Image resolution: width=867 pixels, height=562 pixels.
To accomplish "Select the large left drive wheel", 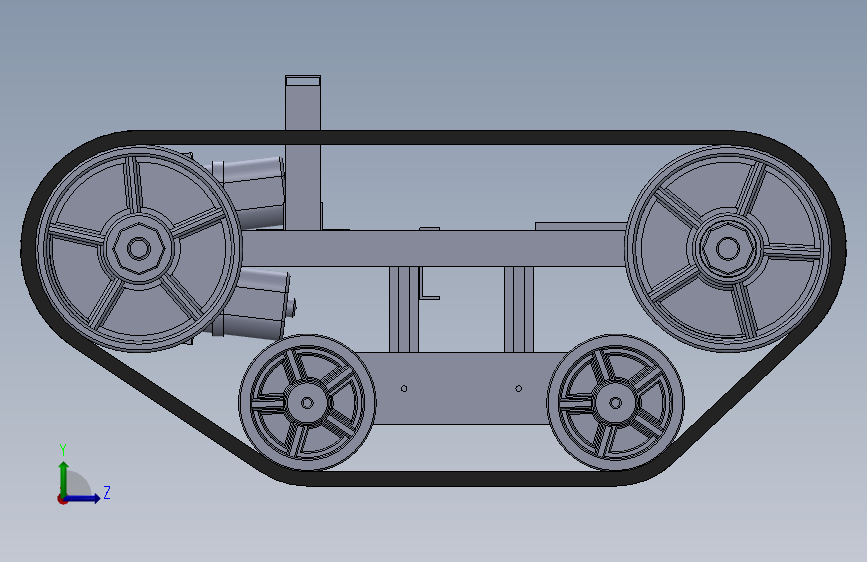I will pos(139,248).
